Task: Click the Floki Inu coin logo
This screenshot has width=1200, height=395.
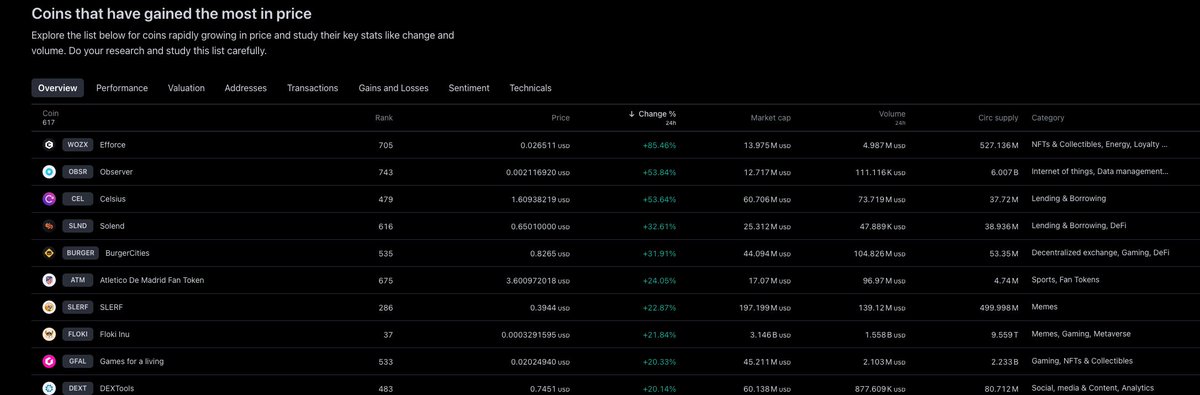Action: (x=48, y=334)
